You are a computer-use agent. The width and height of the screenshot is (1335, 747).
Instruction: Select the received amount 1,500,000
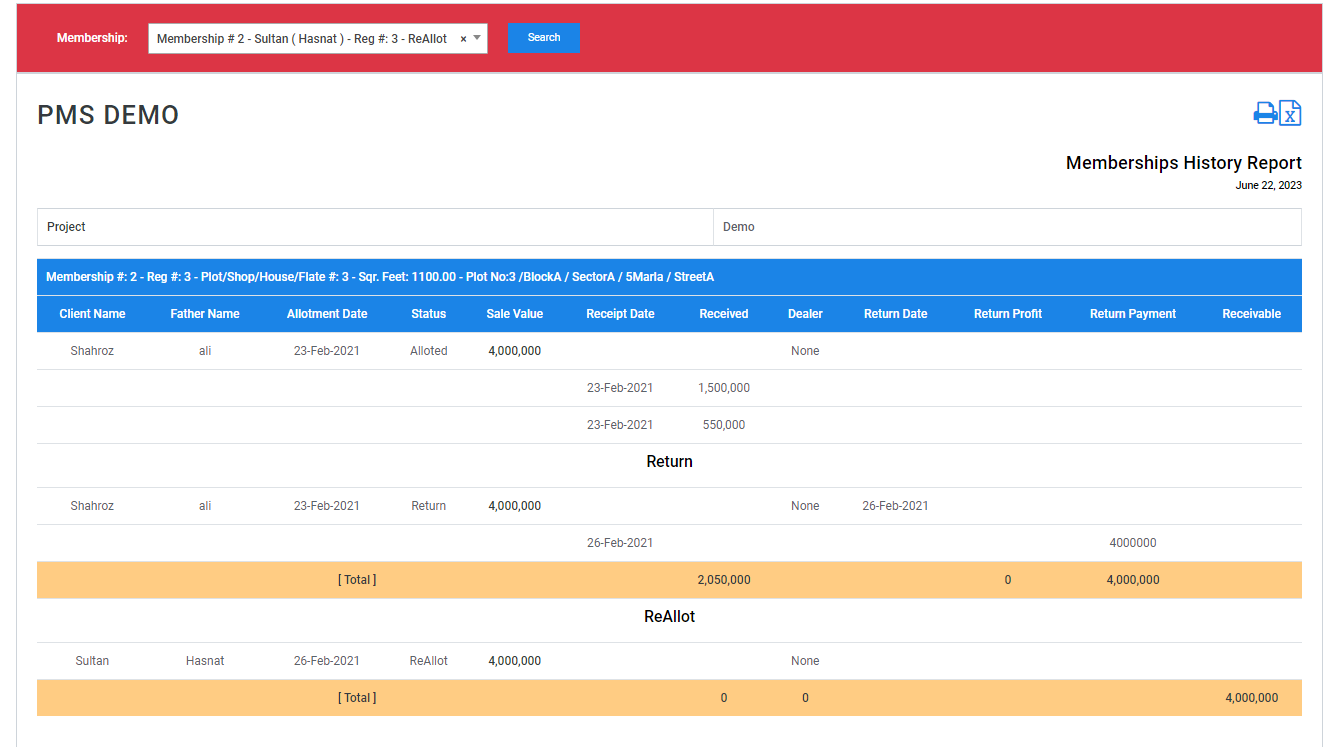click(724, 388)
